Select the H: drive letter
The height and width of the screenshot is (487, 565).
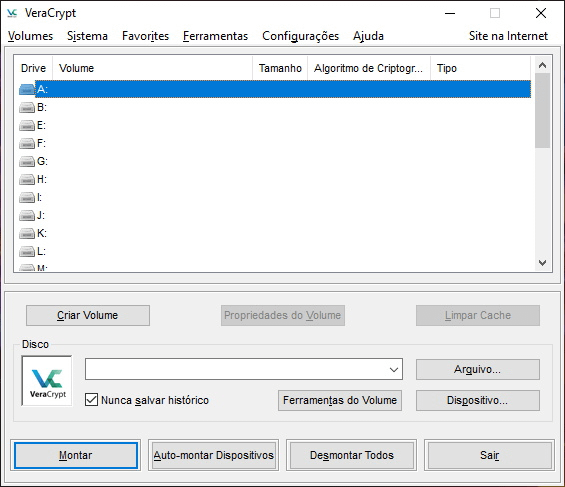42,179
